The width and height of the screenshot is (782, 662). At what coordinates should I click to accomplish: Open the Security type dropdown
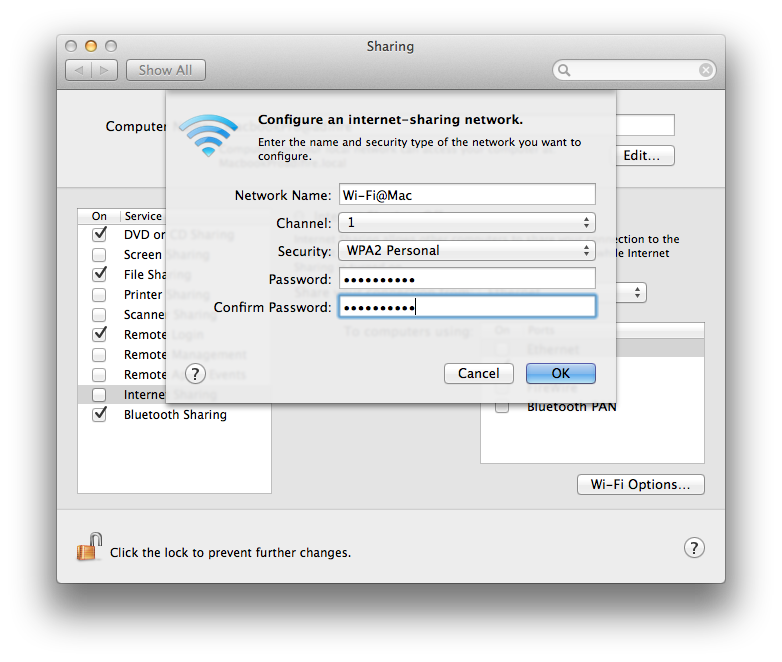click(x=467, y=250)
